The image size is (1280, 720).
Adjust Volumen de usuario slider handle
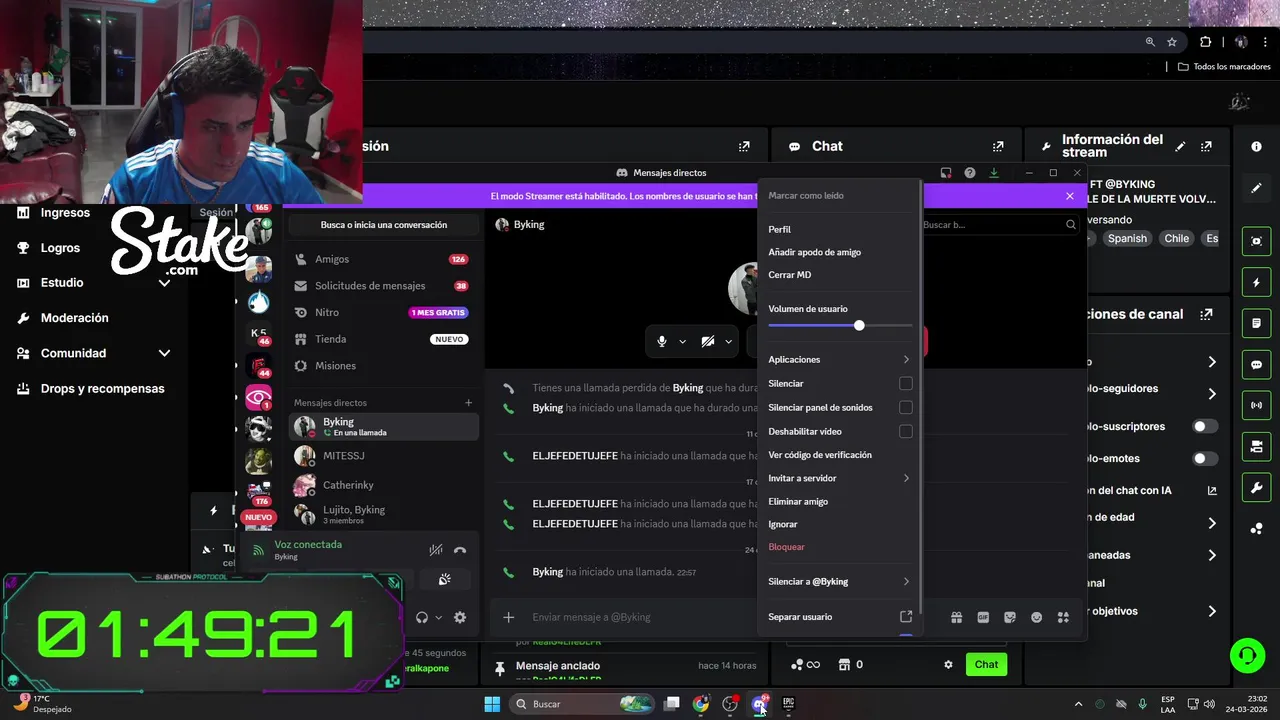point(859,325)
